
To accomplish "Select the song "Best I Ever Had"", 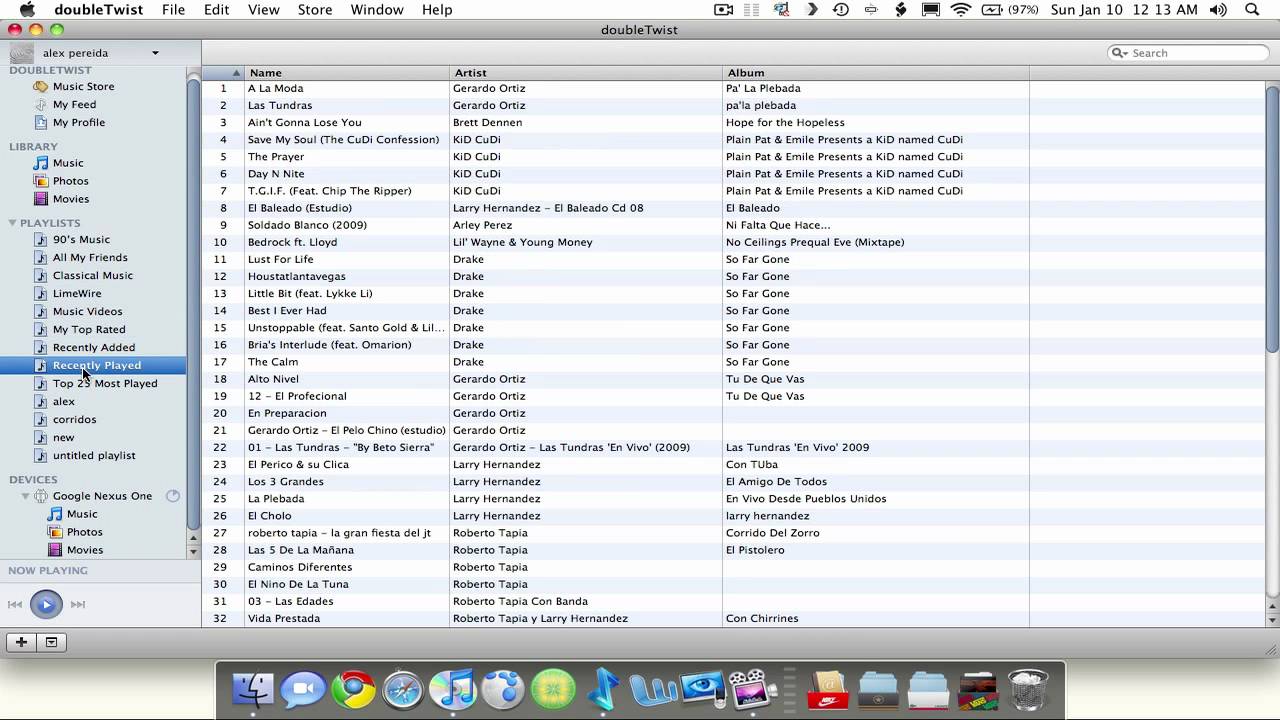I will click(x=287, y=311).
